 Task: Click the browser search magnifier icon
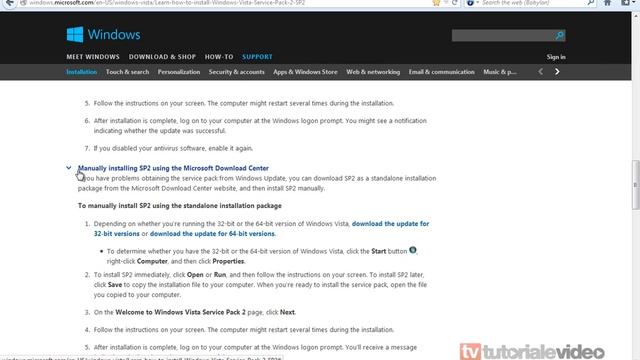591,3
